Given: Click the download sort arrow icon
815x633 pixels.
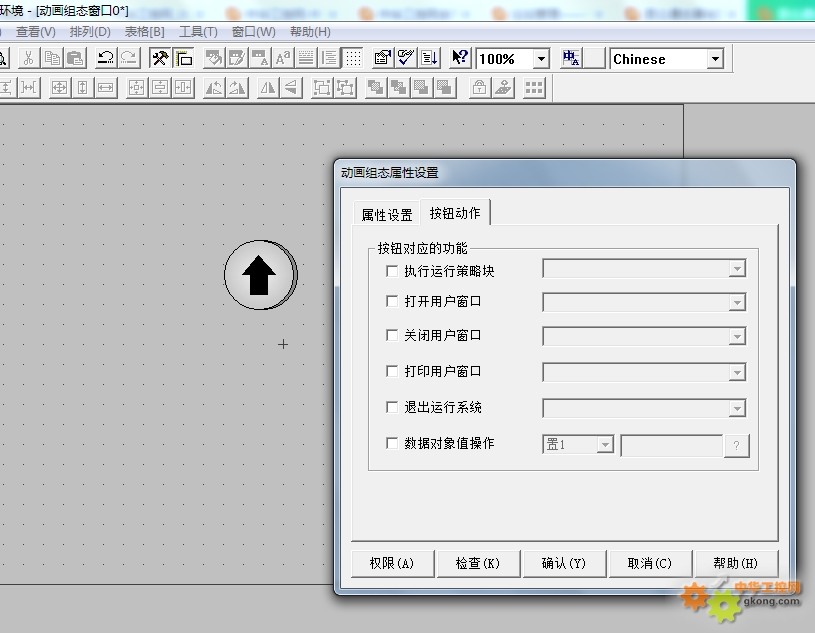Looking at the screenshot, I should click(429, 58).
